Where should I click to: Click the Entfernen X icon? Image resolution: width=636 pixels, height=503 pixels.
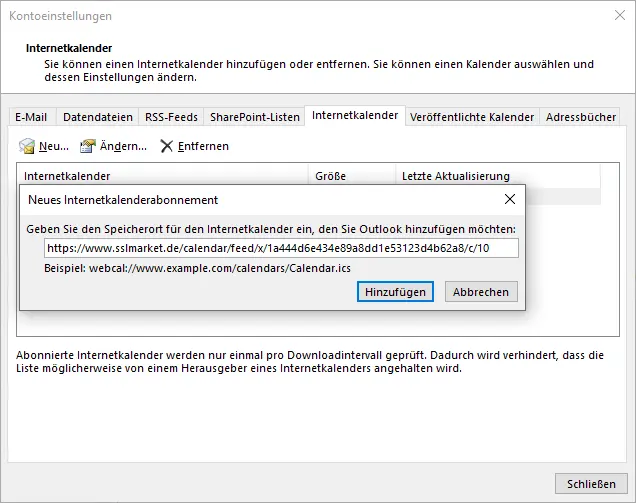coord(166,146)
